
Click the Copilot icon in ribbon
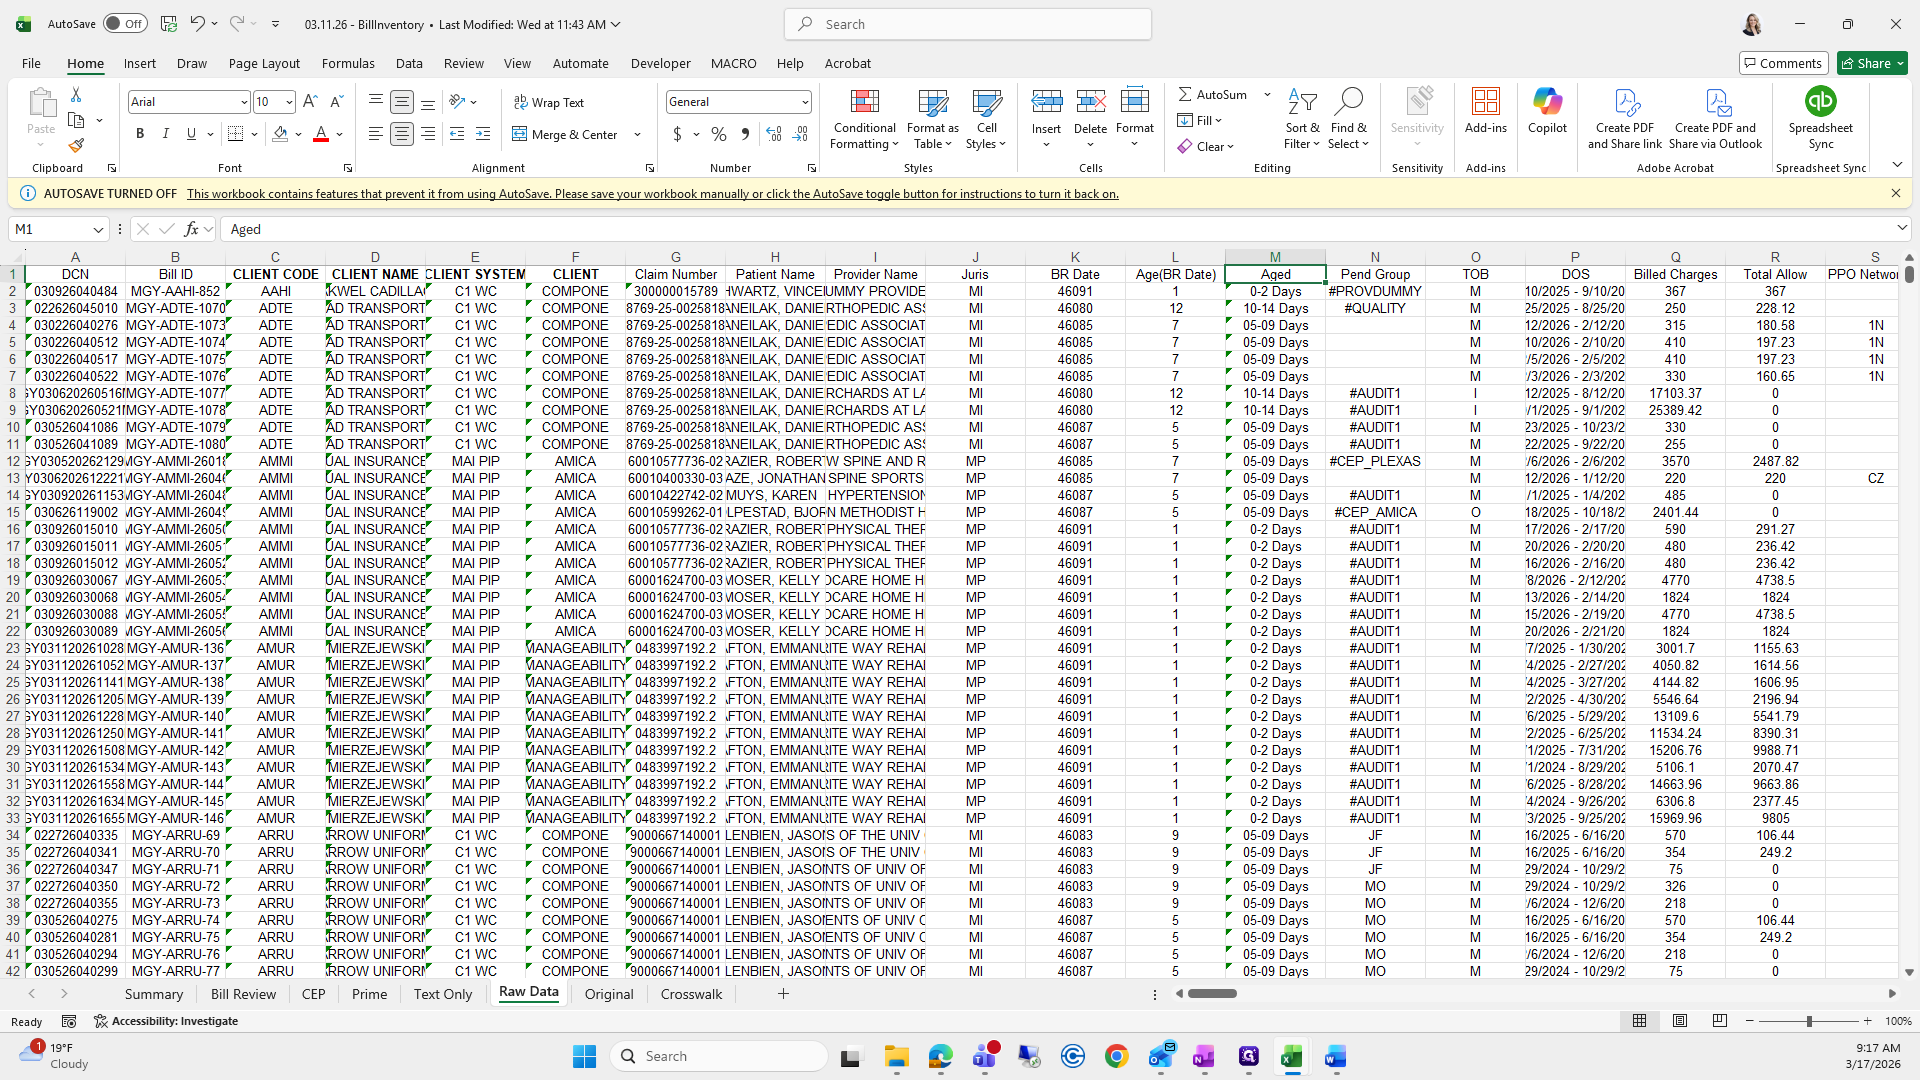click(1547, 110)
